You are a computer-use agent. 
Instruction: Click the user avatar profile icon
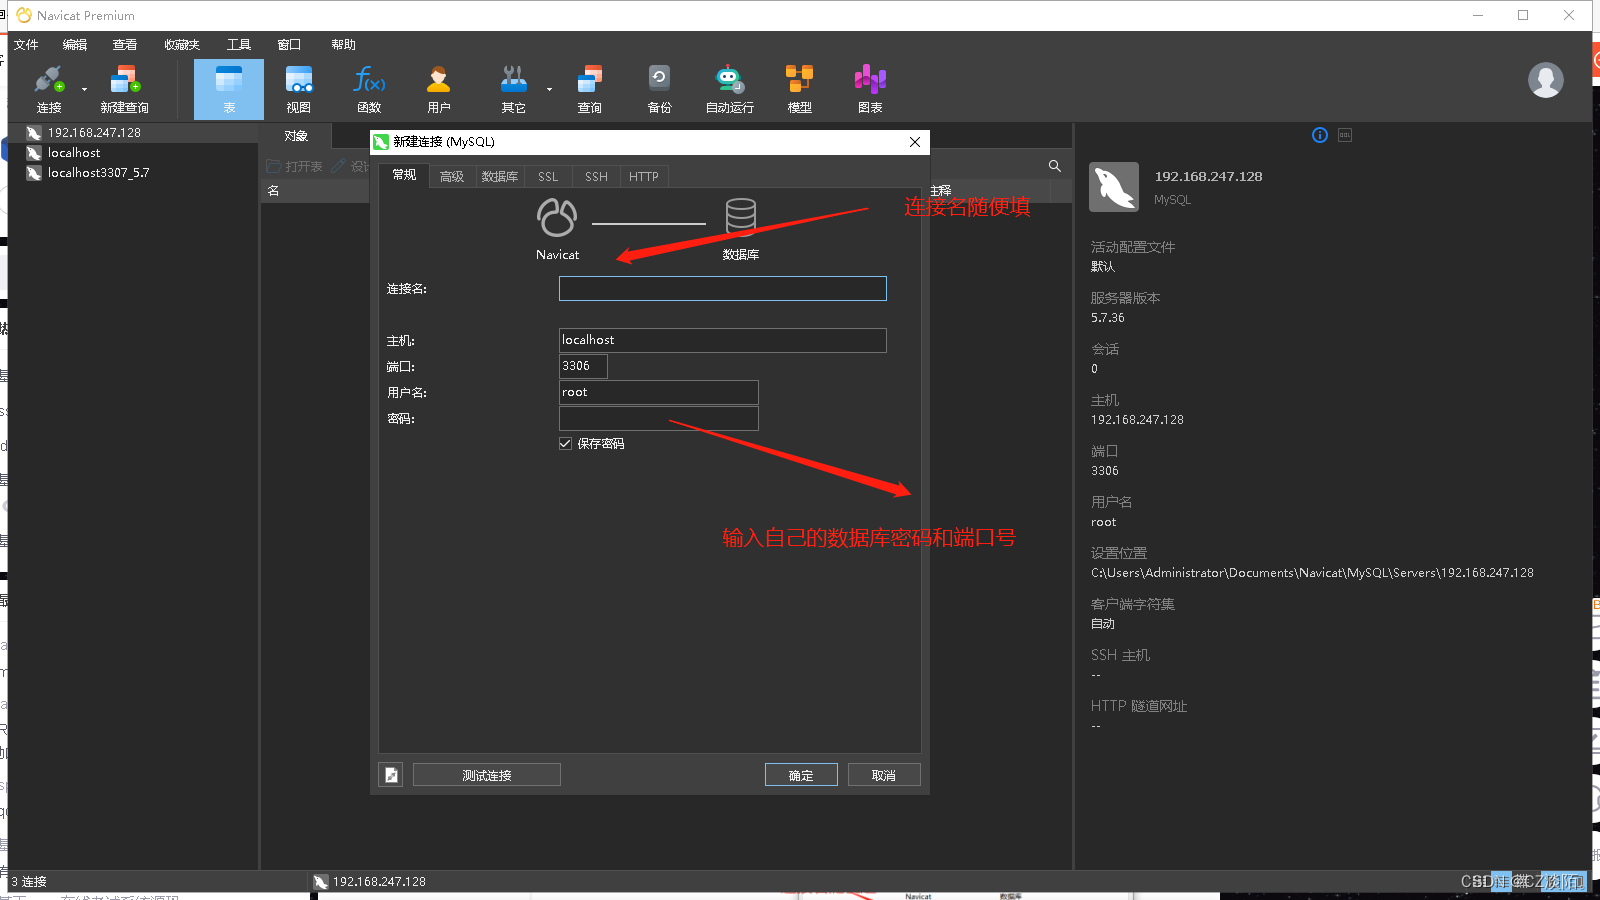[1545, 80]
